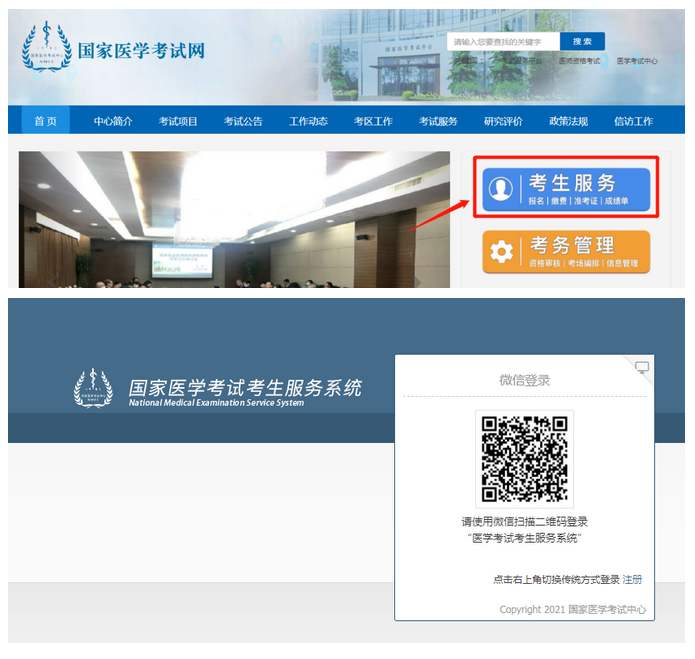695x659 pixels.
Task: Click the National Medical Examination Service System subtitle
Action: pyautogui.click(x=216, y=402)
